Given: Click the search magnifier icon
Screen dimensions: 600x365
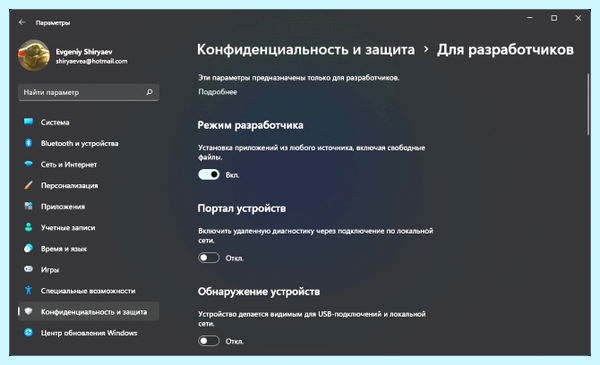Looking at the screenshot, I should 150,92.
